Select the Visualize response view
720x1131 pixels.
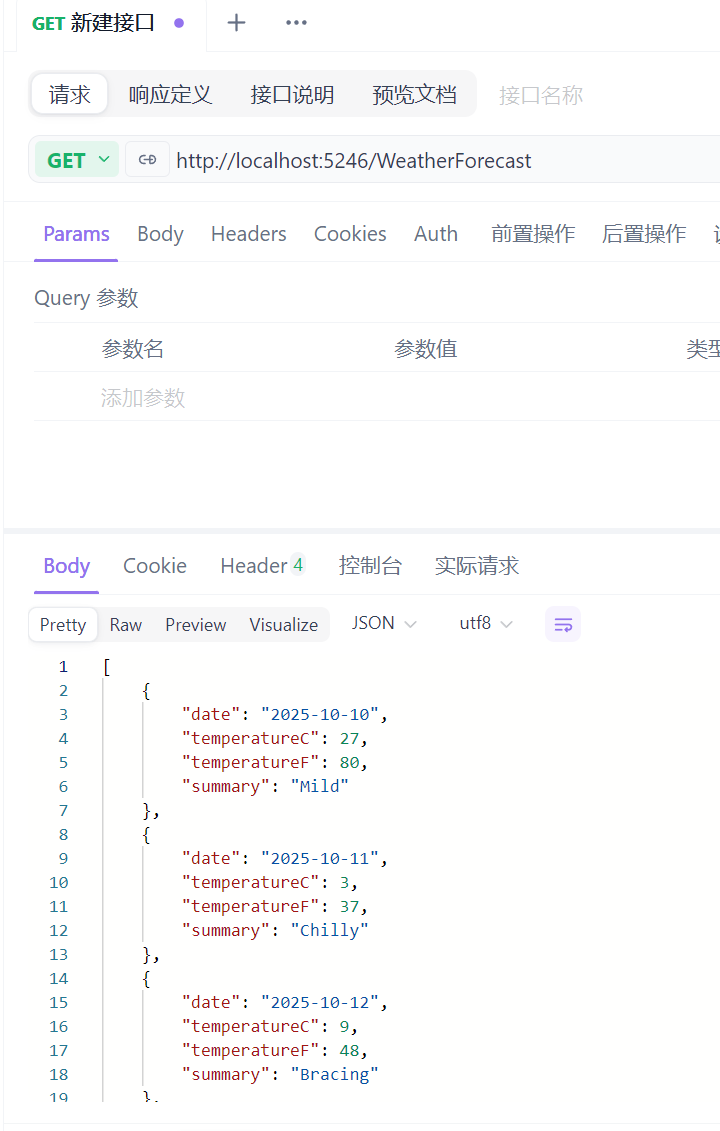click(x=283, y=624)
